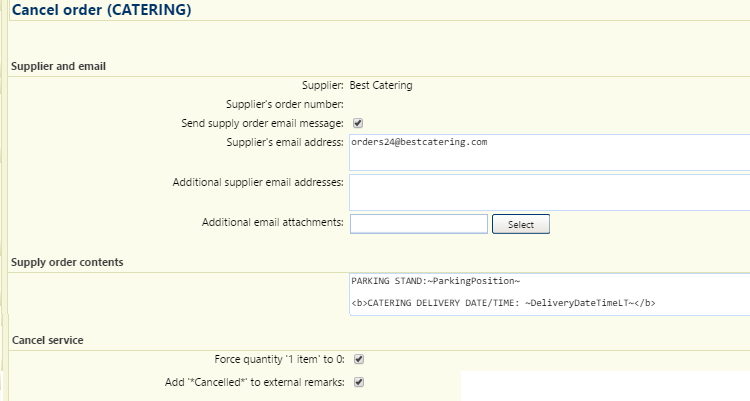Focus the Supplier's email address text box
This screenshot has width=750, height=401.
click(550, 153)
